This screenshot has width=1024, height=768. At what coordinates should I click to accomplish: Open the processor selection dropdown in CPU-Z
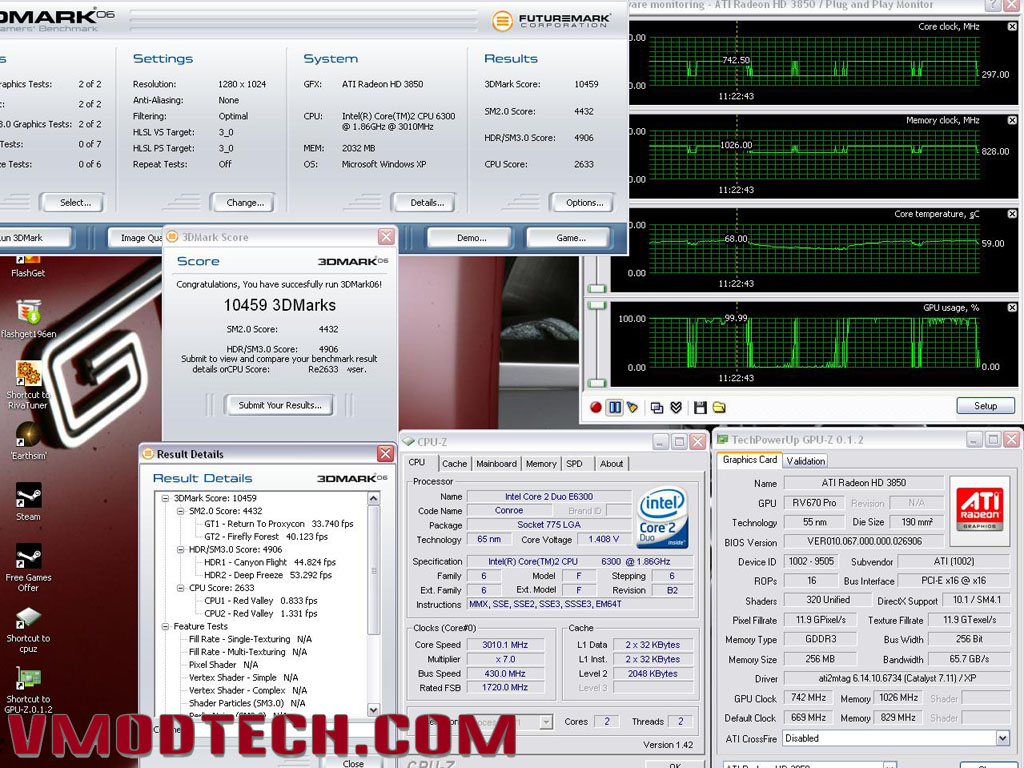pyautogui.click(x=547, y=722)
